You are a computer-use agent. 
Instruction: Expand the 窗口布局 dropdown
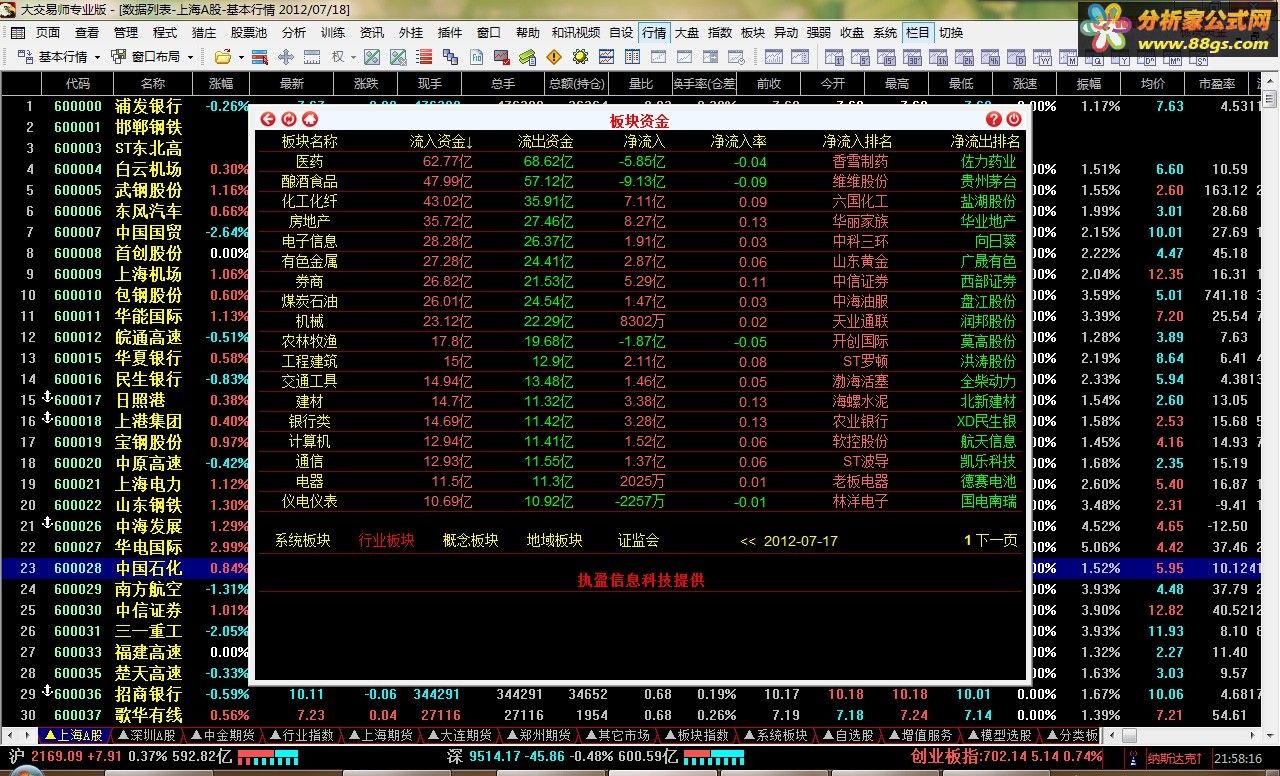190,57
